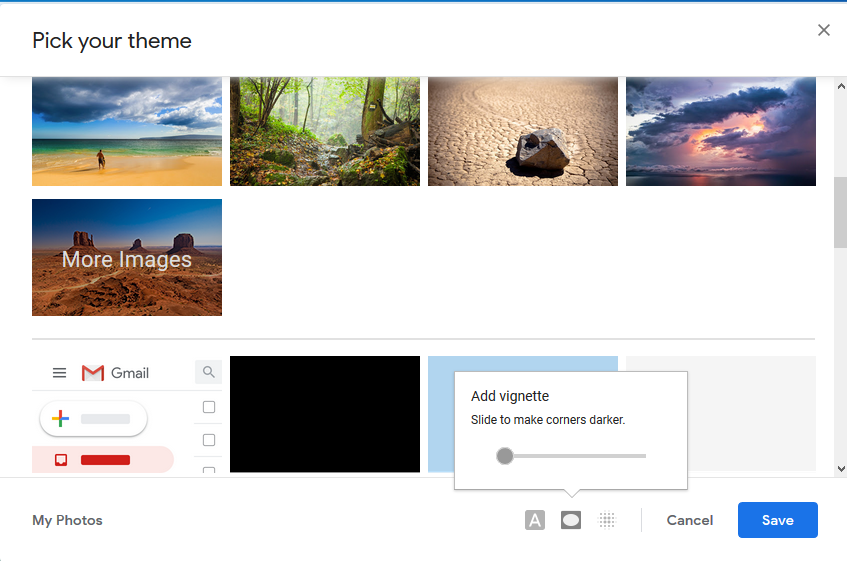The height and width of the screenshot is (561, 847).
Task: Click Cancel to discard theme changes
Action: [x=689, y=520]
